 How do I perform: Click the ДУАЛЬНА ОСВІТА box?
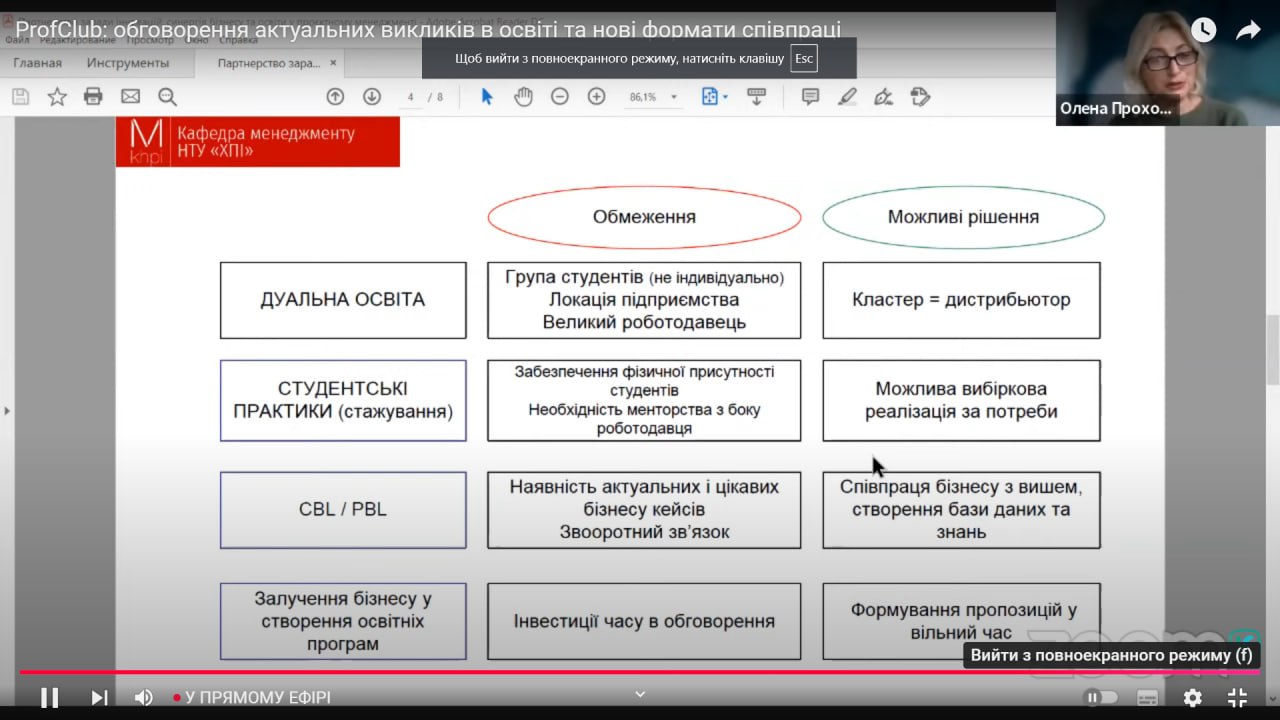pyautogui.click(x=343, y=300)
